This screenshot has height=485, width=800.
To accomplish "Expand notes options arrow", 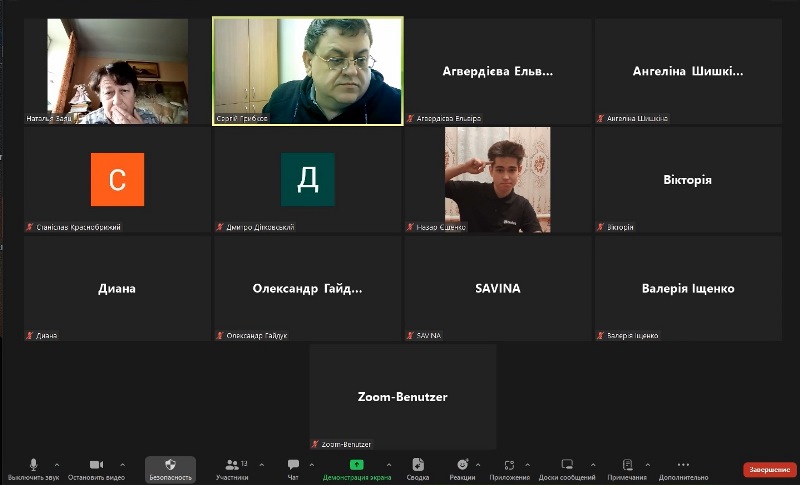I will pyautogui.click(x=647, y=465).
